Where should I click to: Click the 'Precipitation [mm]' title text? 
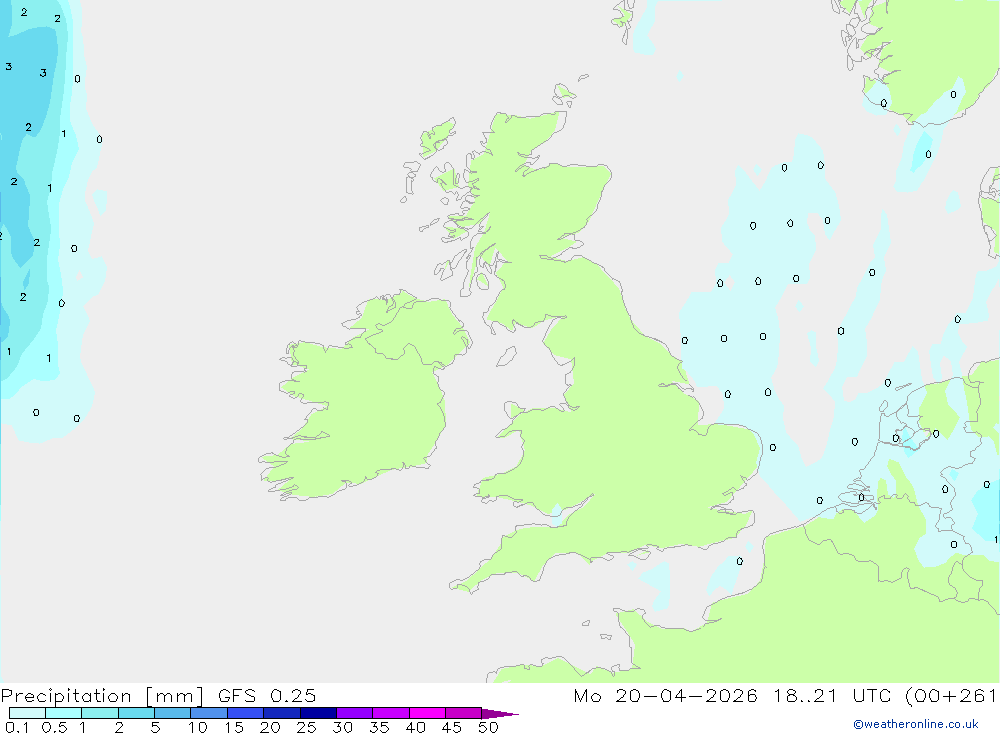tap(103, 696)
